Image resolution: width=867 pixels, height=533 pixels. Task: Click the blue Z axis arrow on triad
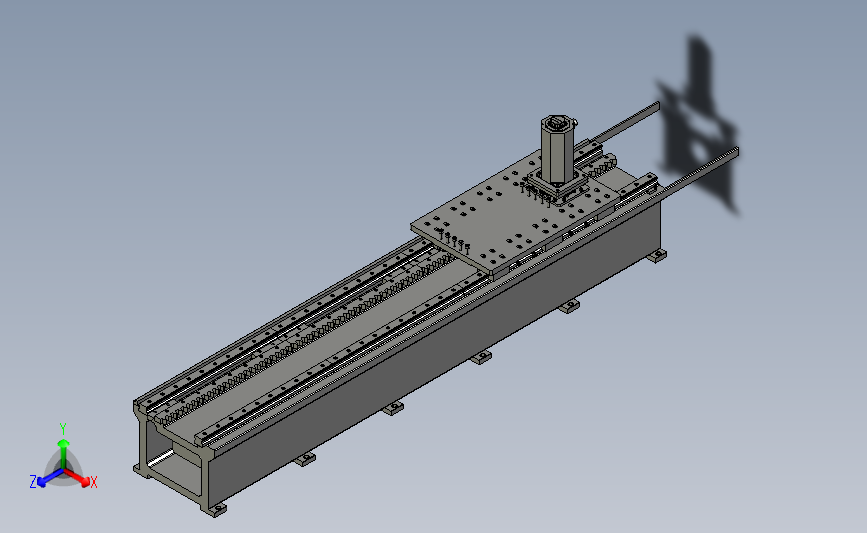click(x=47, y=477)
